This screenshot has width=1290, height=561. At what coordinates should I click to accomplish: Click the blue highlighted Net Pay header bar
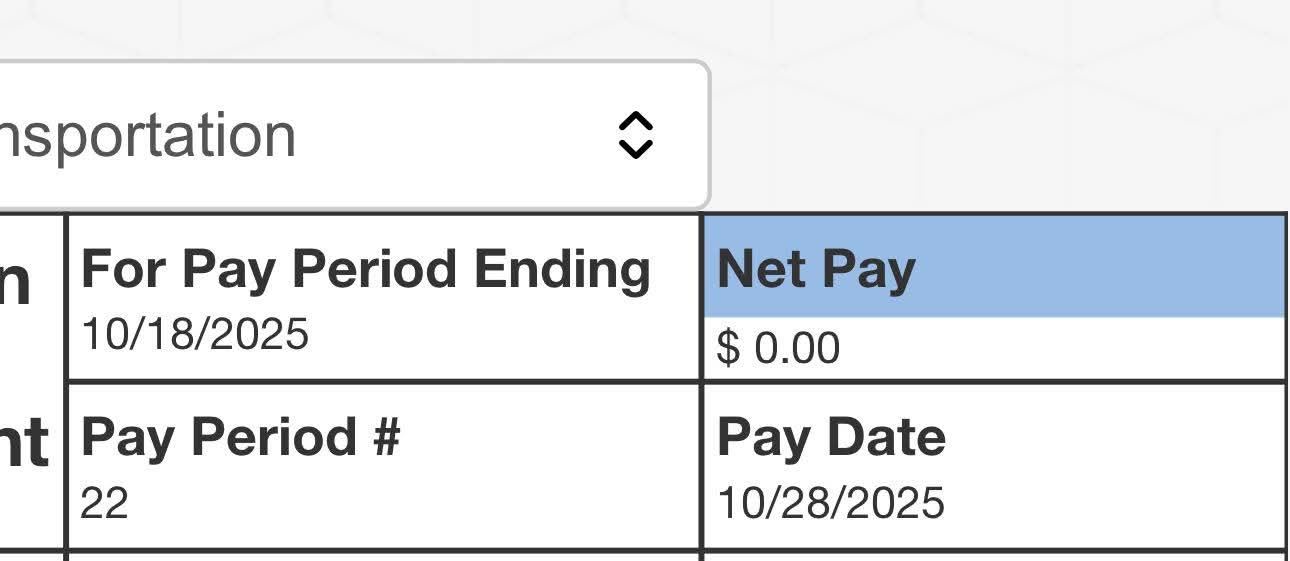coord(1100,268)
